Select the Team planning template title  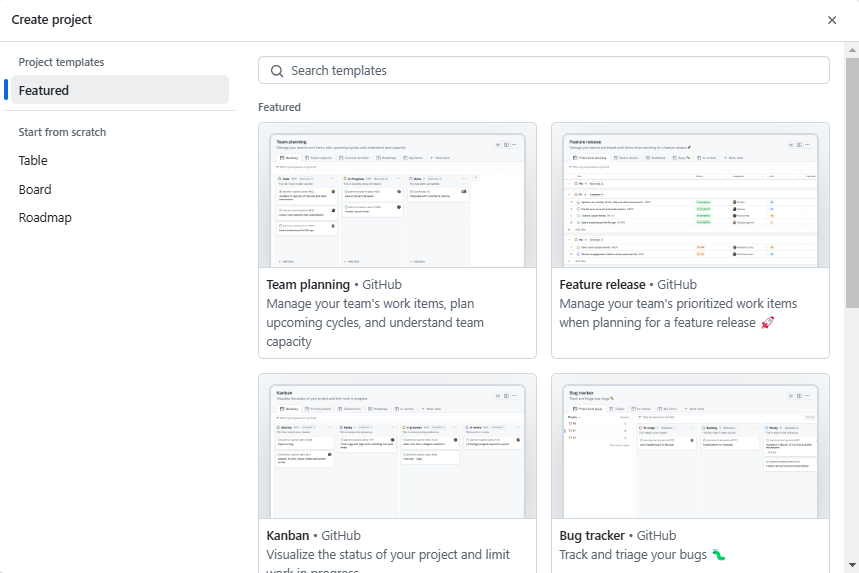308,285
